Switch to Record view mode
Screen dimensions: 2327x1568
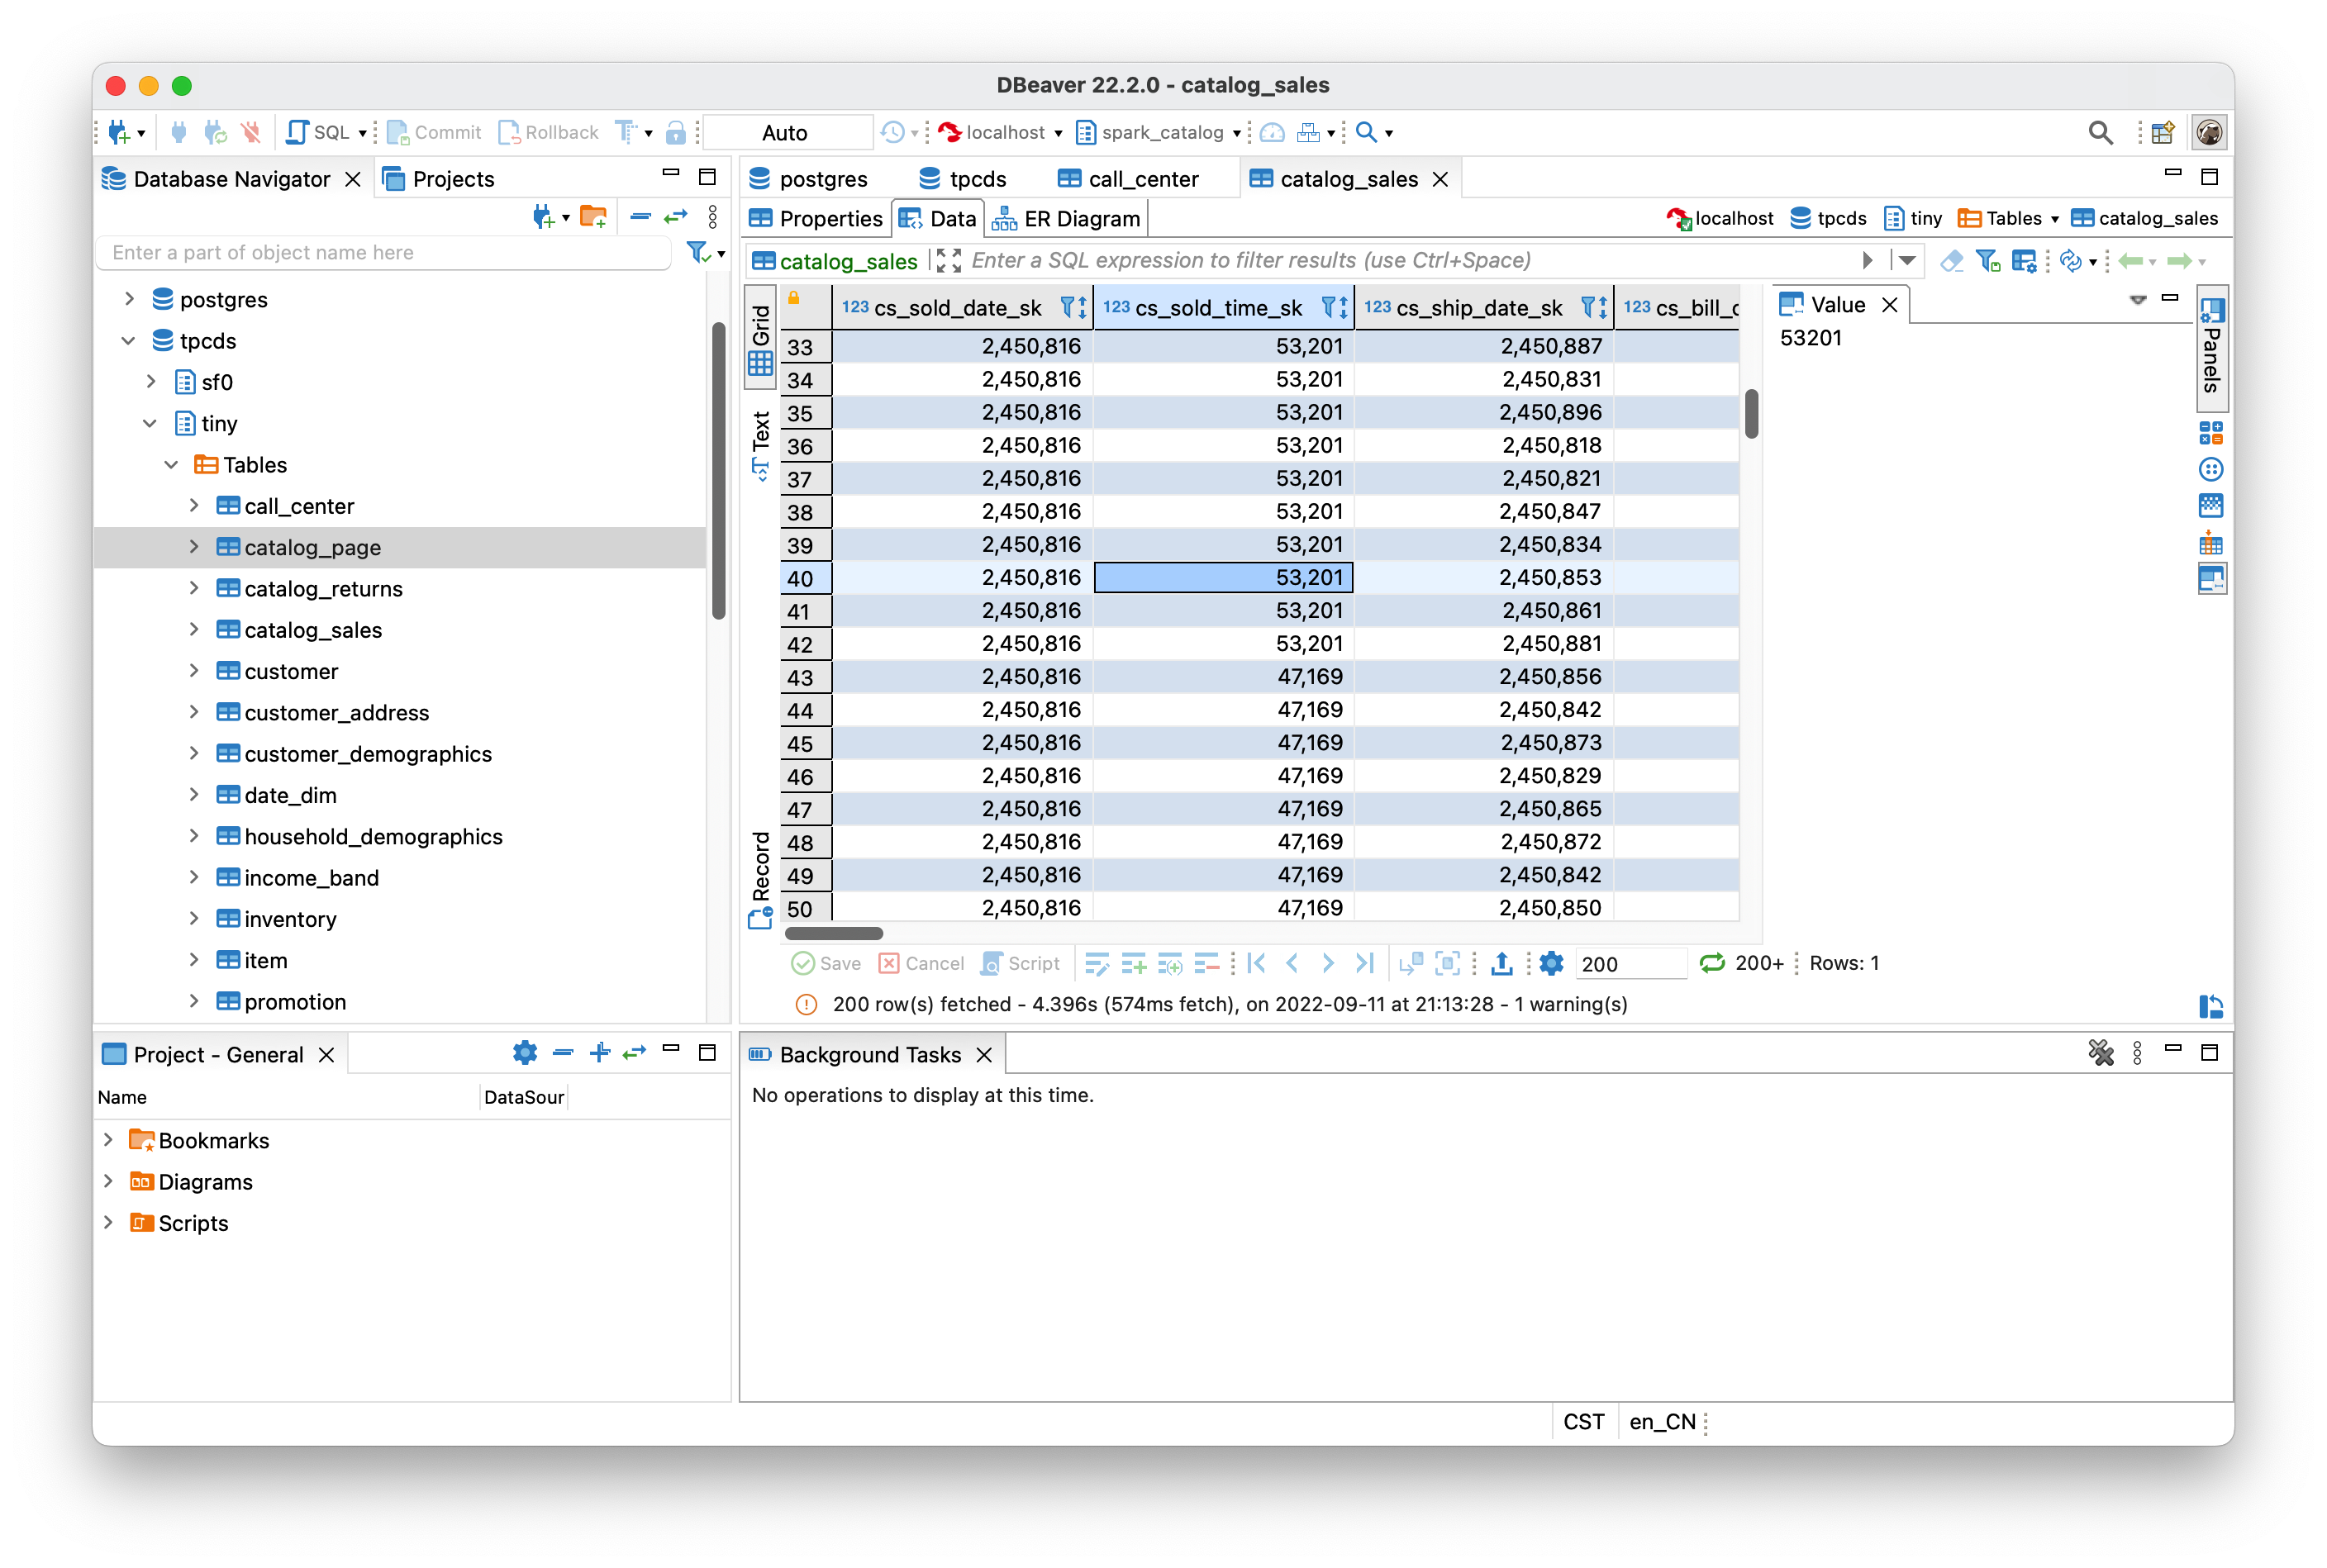coord(761,879)
